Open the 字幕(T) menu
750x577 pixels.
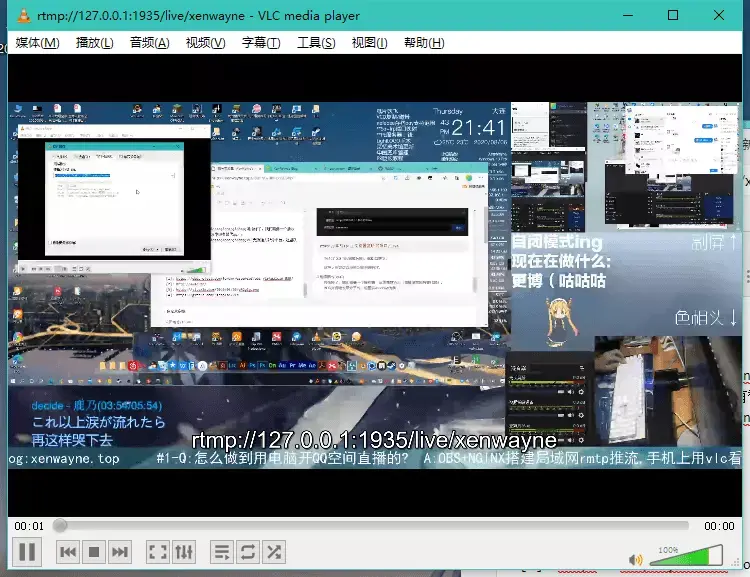point(261,43)
